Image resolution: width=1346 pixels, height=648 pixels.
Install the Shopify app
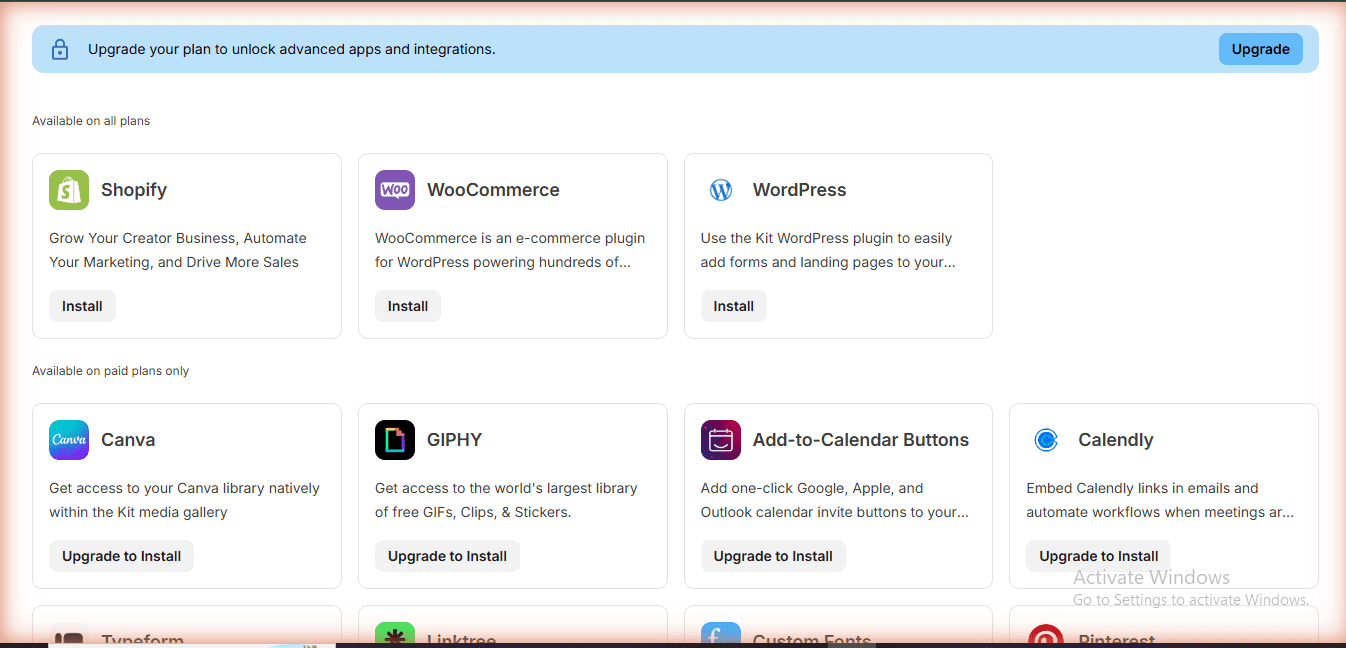coord(82,306)
